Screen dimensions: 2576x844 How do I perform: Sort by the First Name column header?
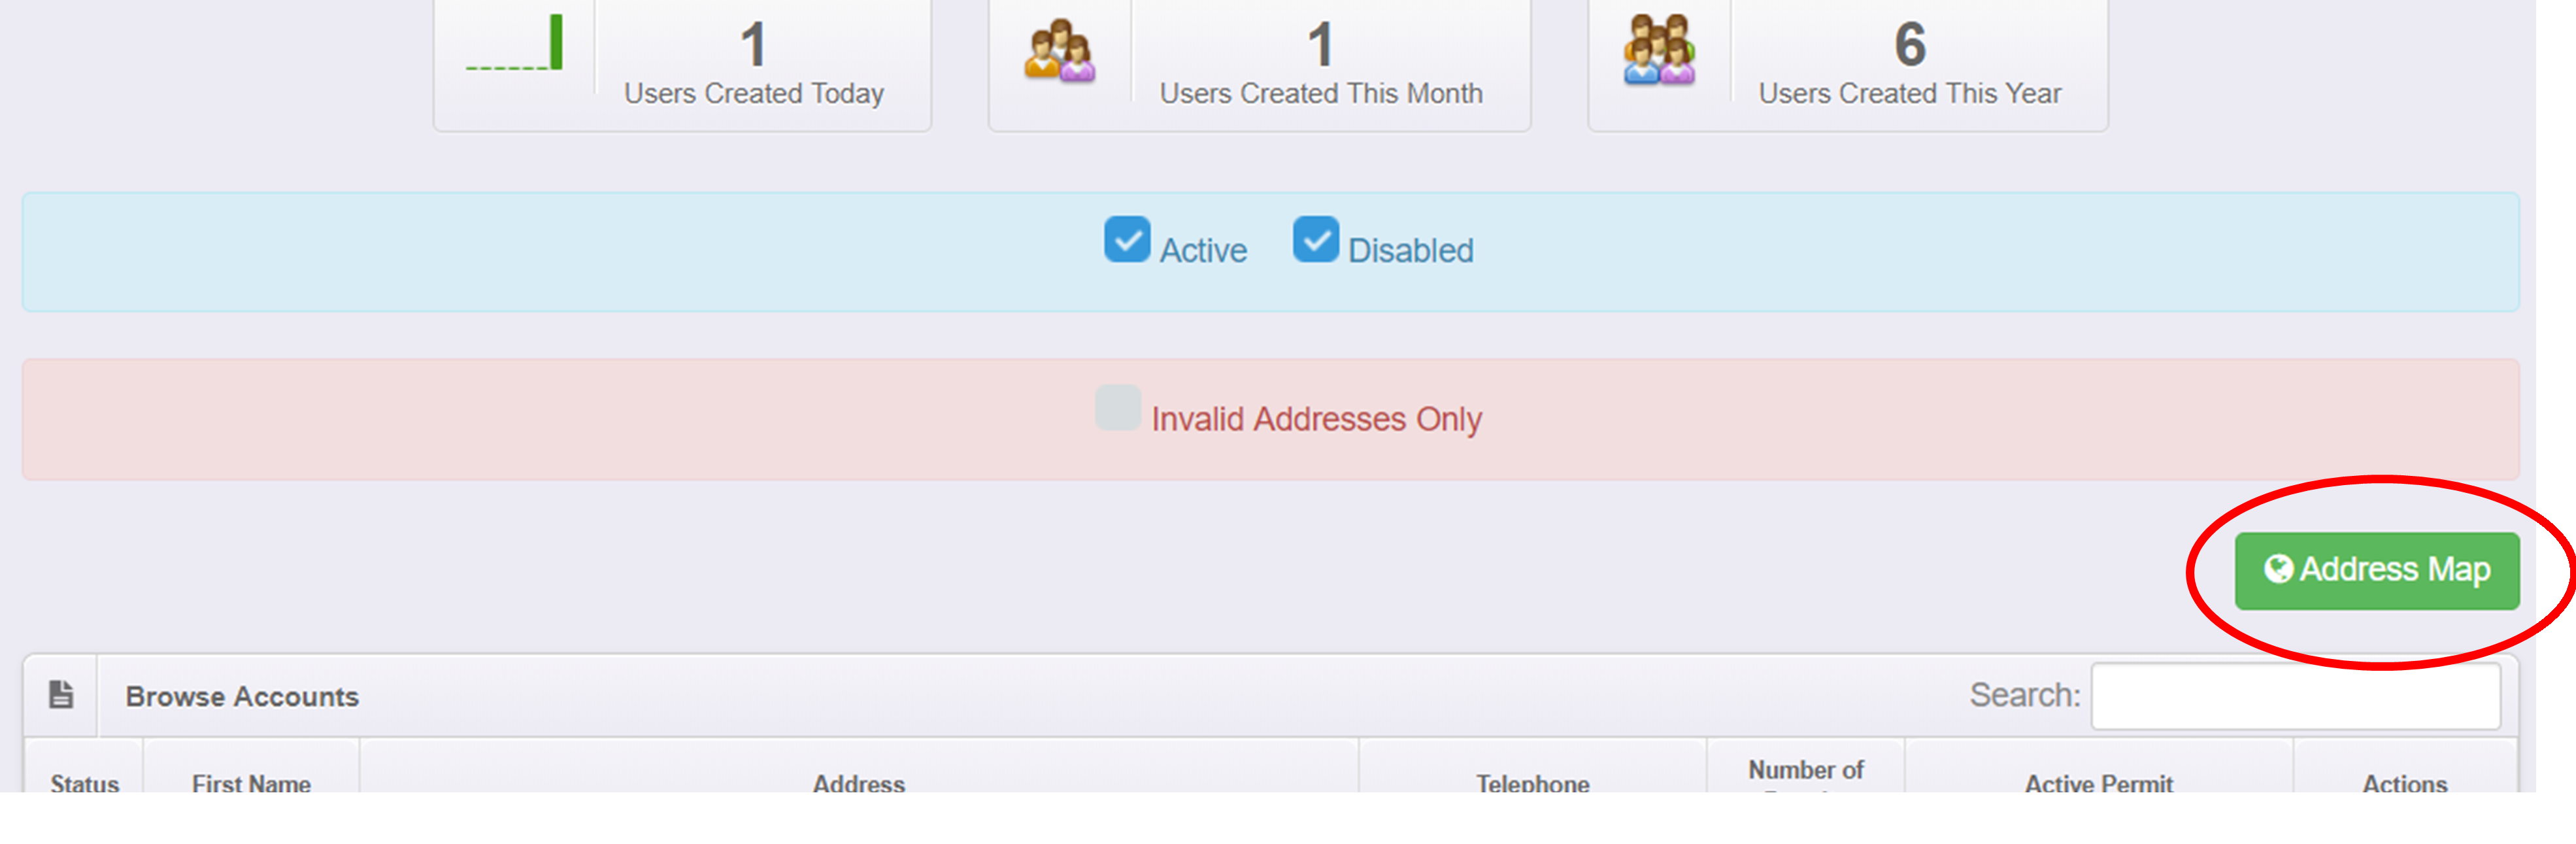(251, 782)
